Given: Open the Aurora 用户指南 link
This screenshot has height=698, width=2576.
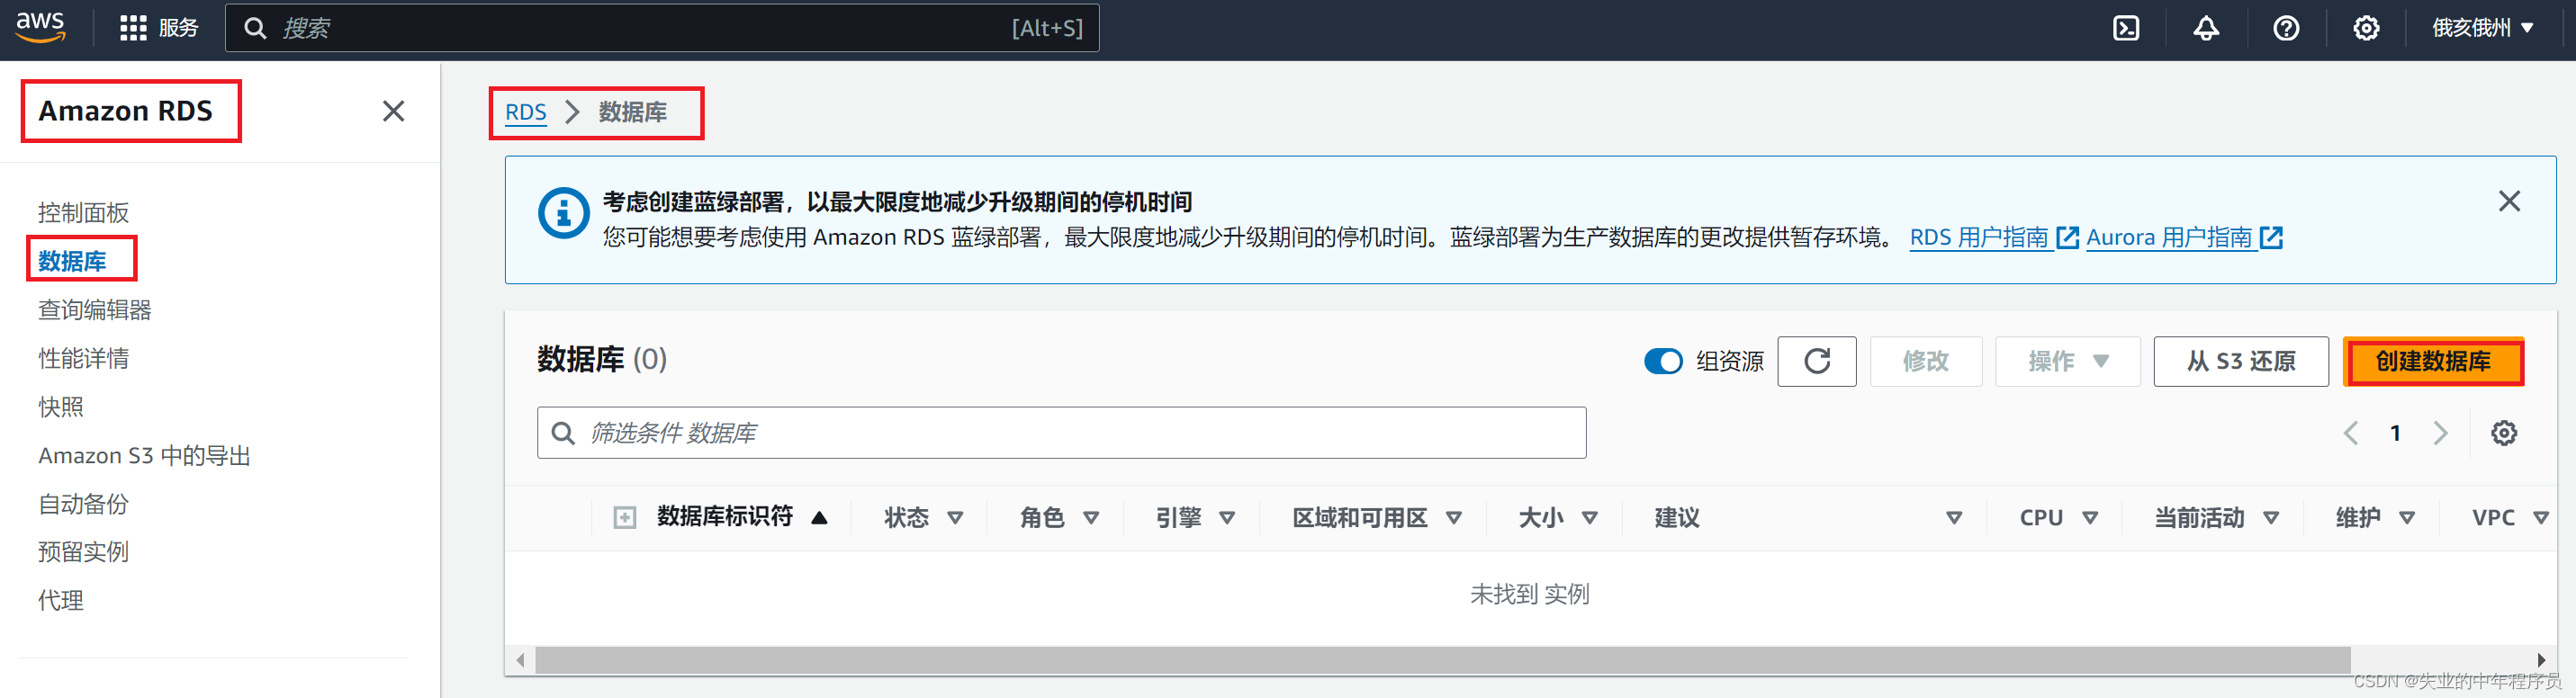Looking at the screenshot, I should (x=2184, y=238).
